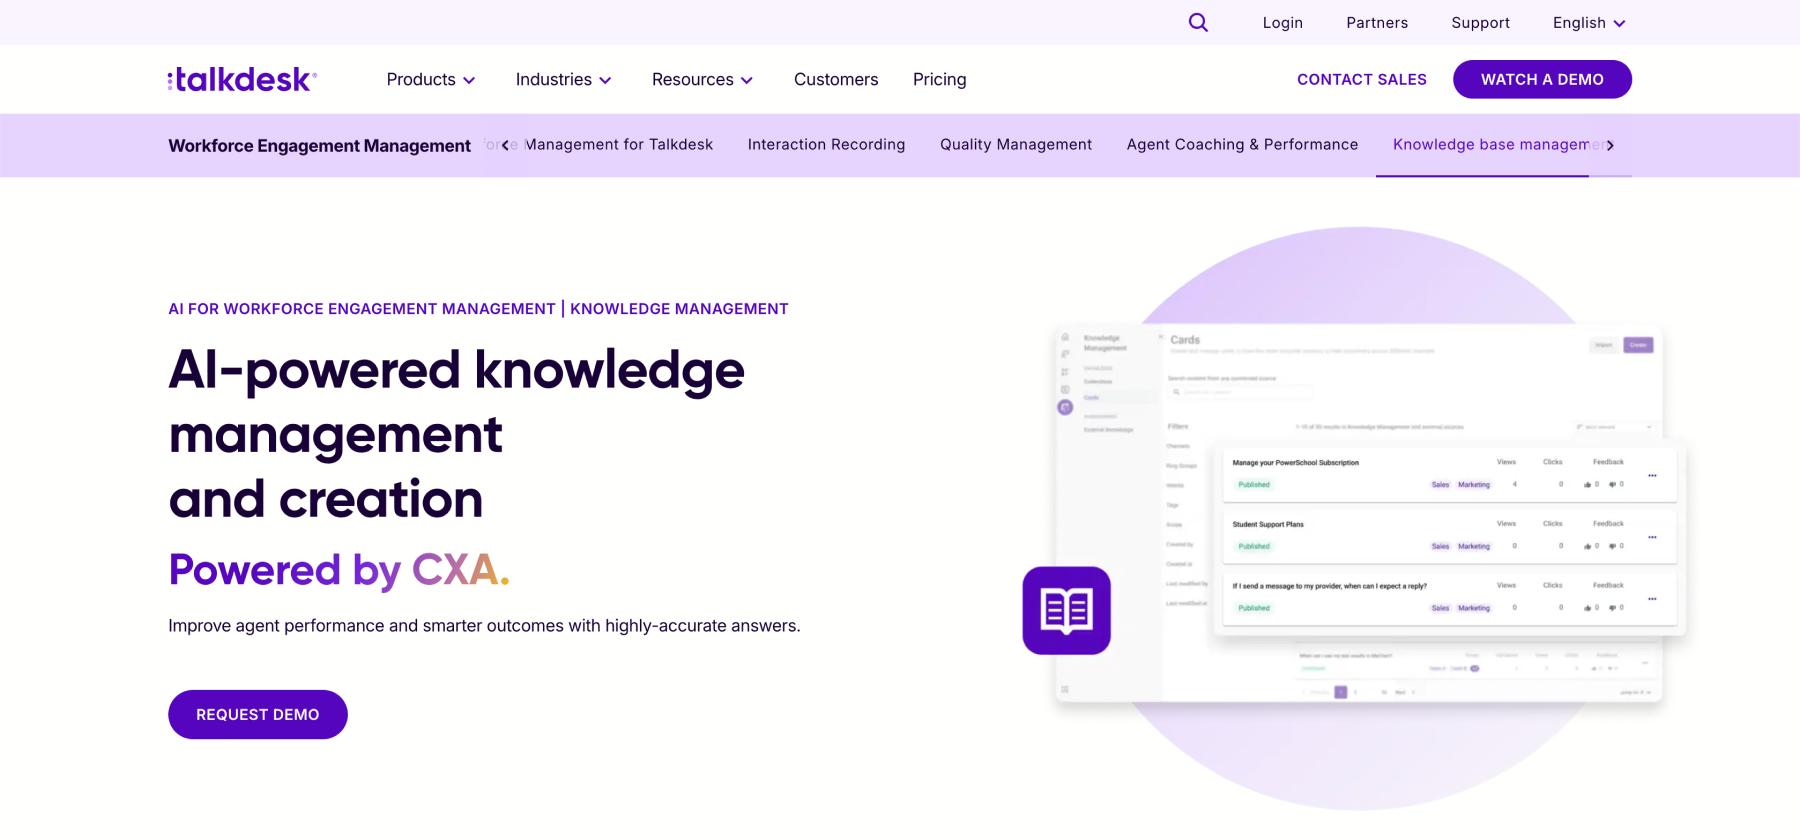Open Agent Coaching & Performance tab
Image resolution: width=1800 pixels, height=840 pixels.
click(x=1242, y=144)
